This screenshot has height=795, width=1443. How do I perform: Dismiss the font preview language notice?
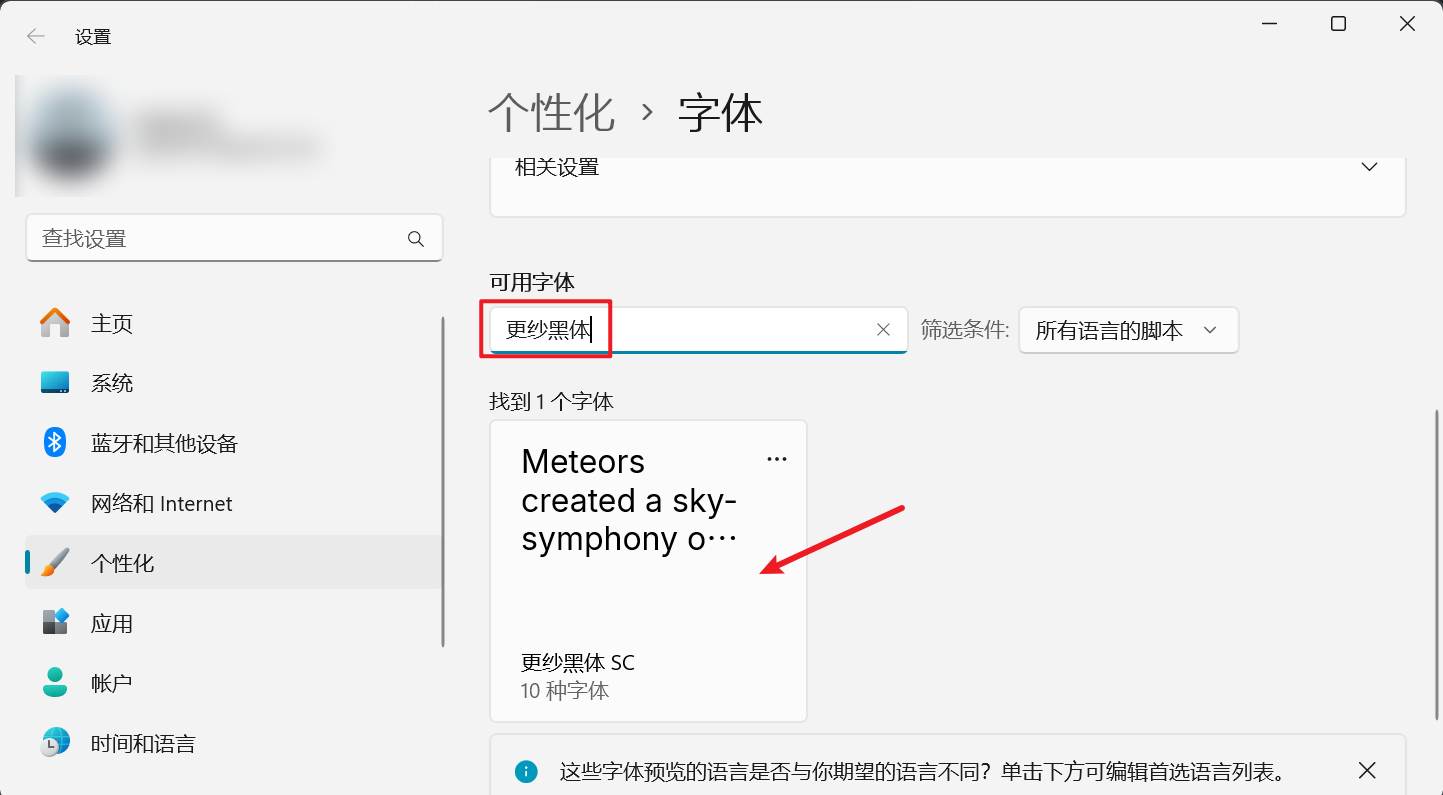1367,770
